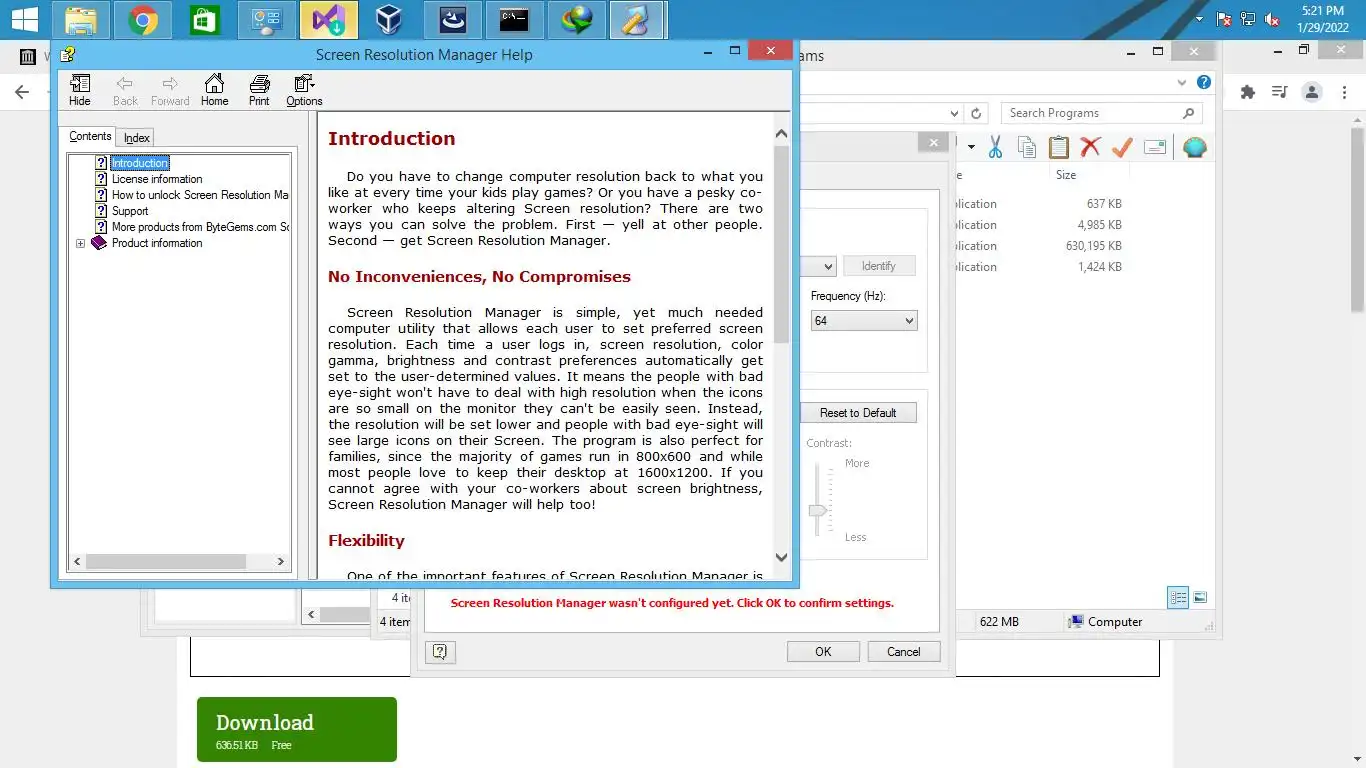Click the green Download button on webpage
This screenshot has height=768, width=1366.
(297, 730)
